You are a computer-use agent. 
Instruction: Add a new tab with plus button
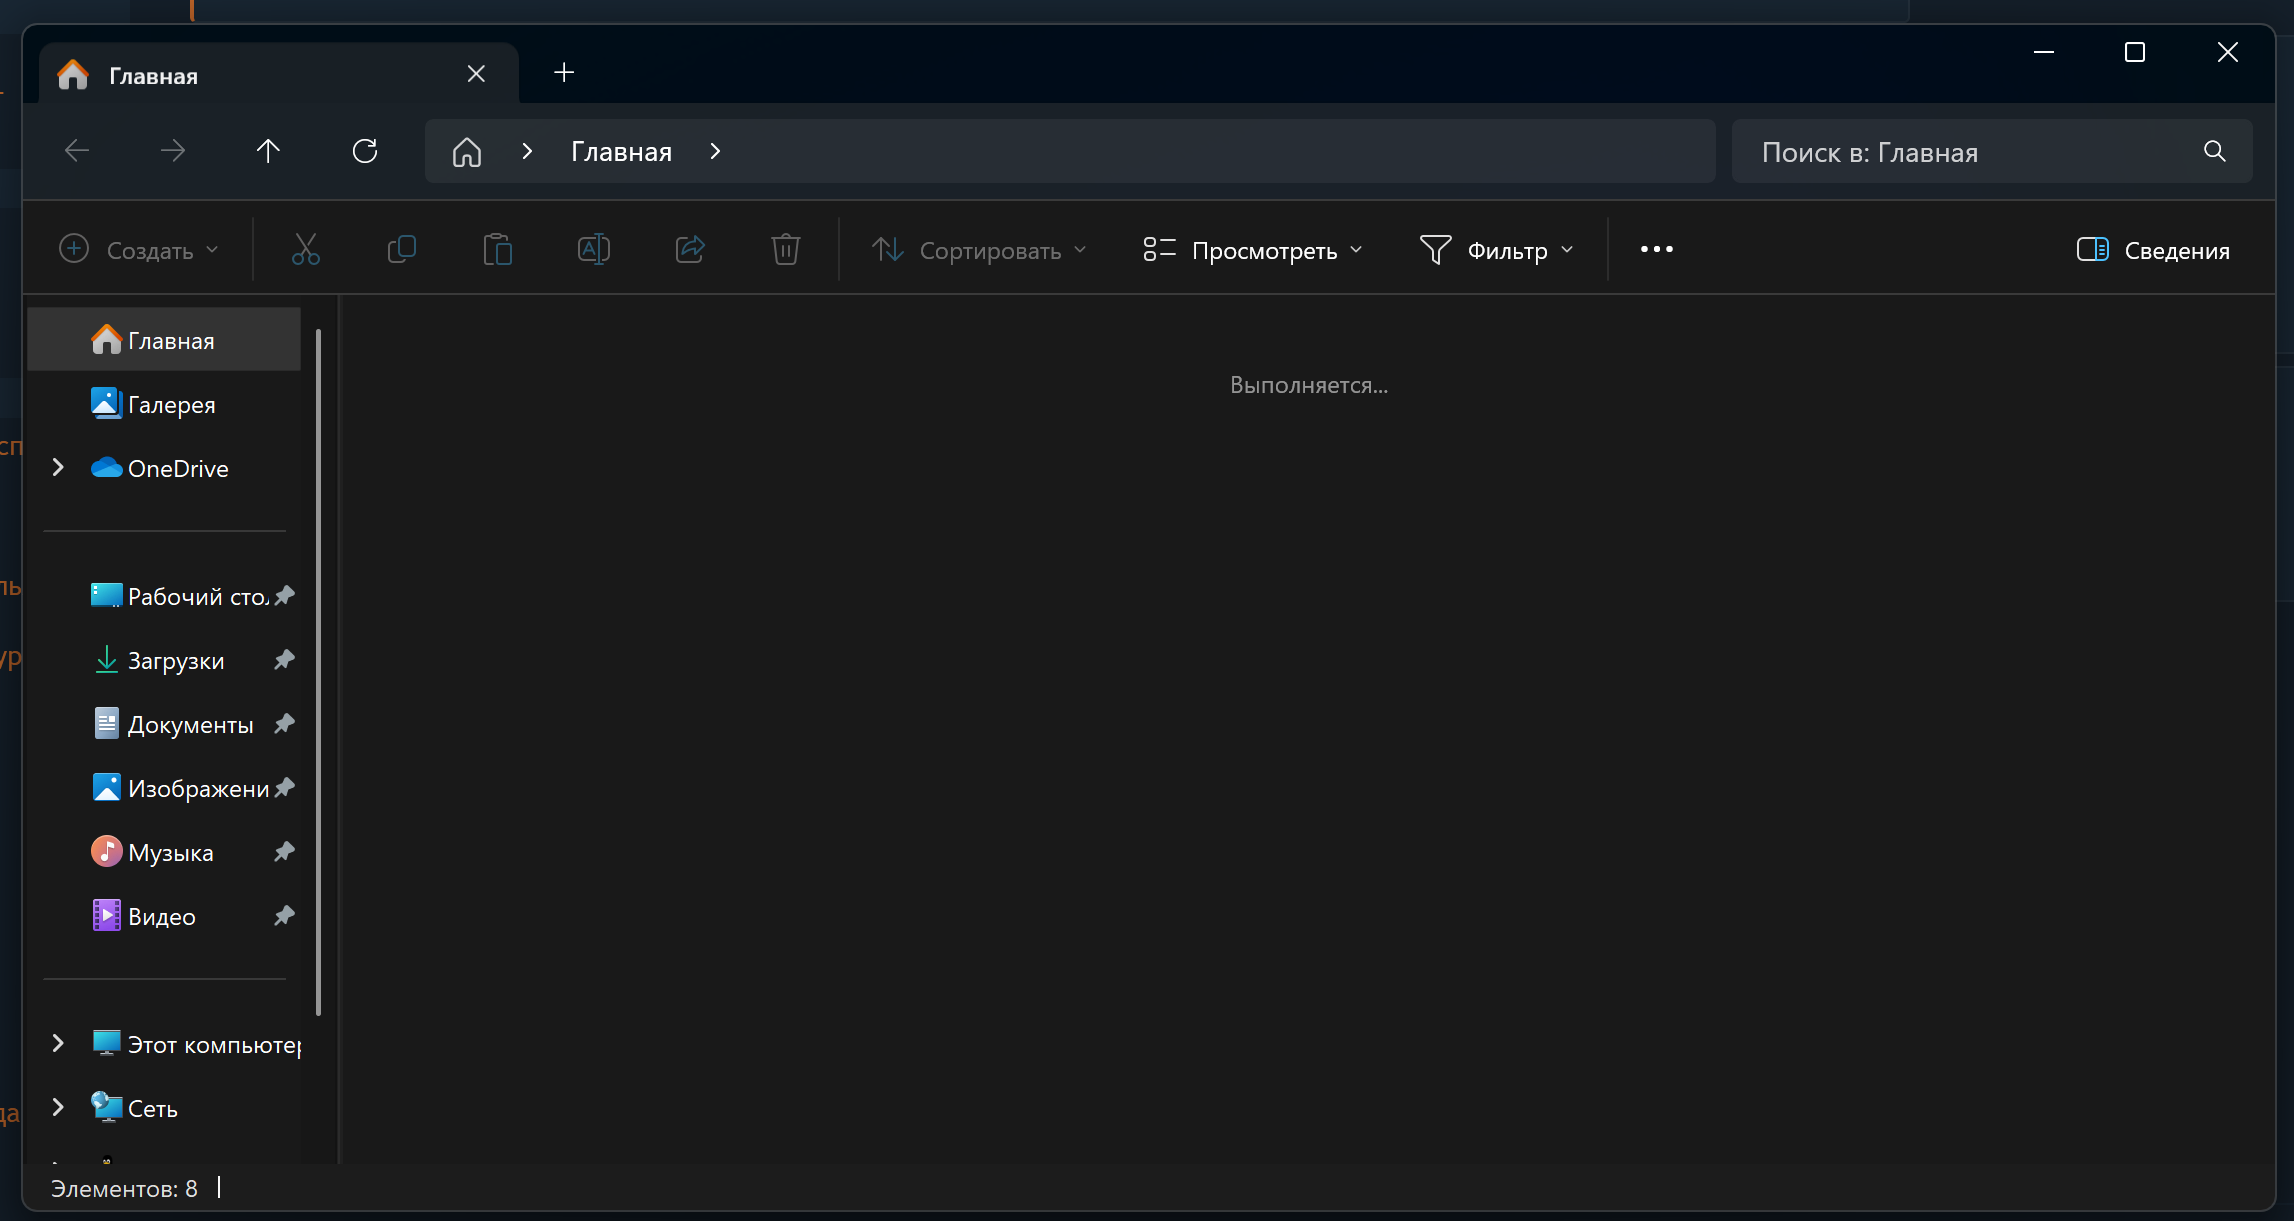(x=564, y=73)
